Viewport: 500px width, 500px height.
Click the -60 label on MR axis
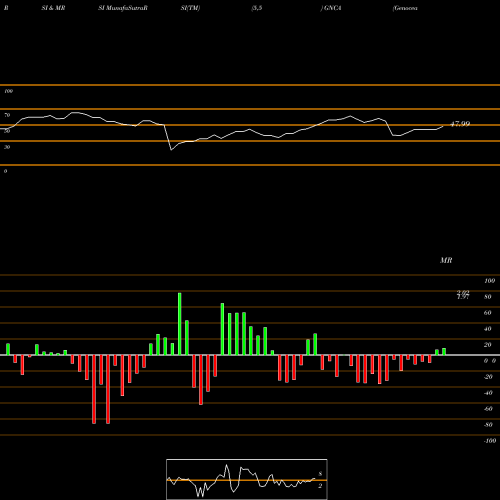pyautogui.click(x=488, y=409)
